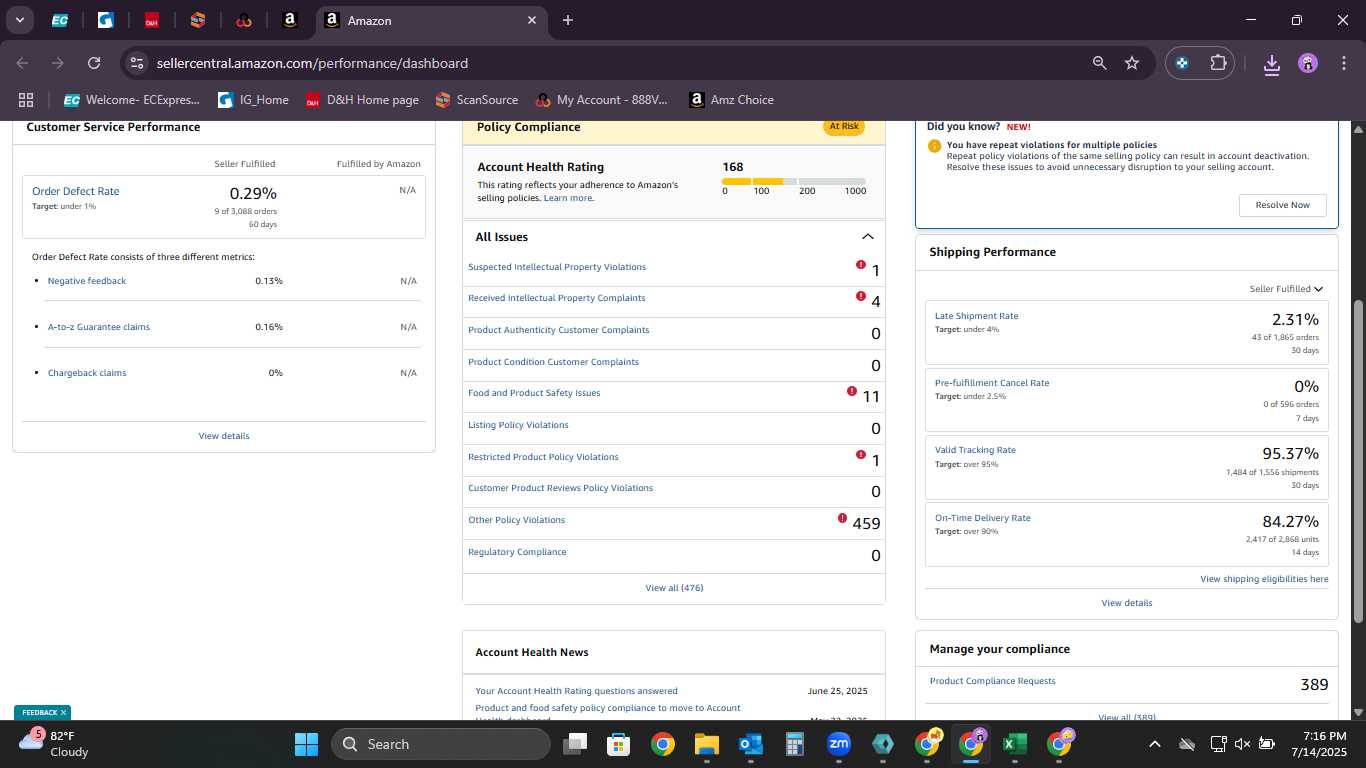Click Learn more about Account Health Rating

coord(568,198)
